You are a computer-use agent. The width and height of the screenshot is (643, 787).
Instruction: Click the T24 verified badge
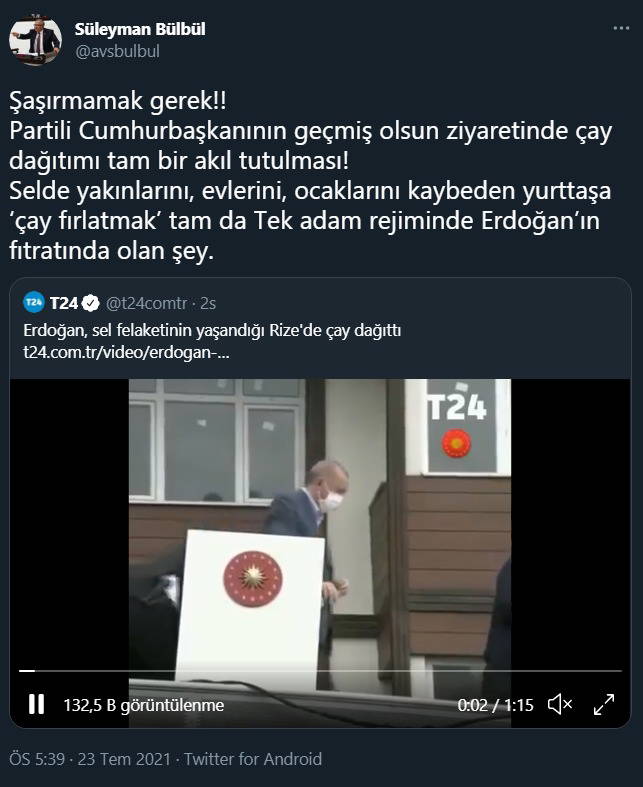click(x=90, y=303)
